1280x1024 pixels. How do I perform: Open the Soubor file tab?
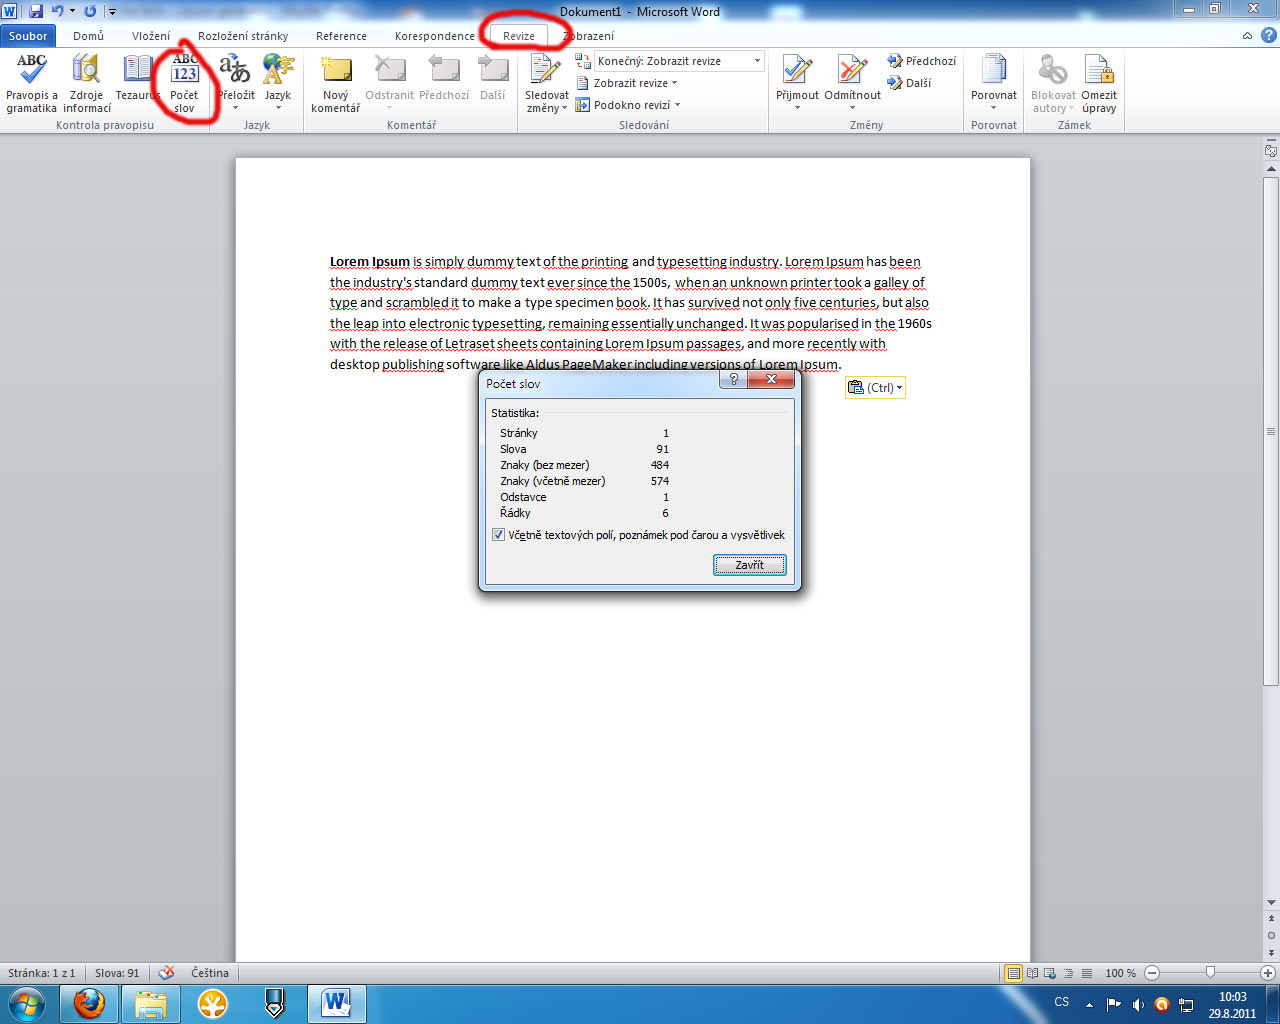coord(28,36)
